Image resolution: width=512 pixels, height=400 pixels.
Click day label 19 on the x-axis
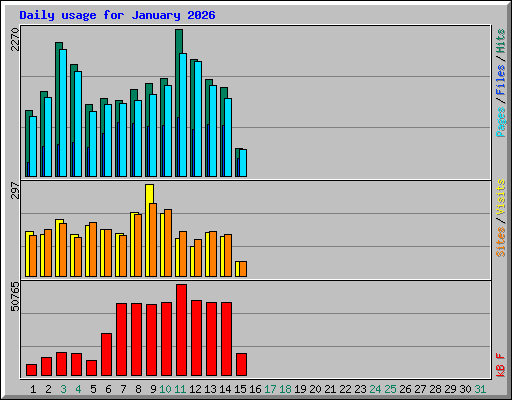point(300,389)
